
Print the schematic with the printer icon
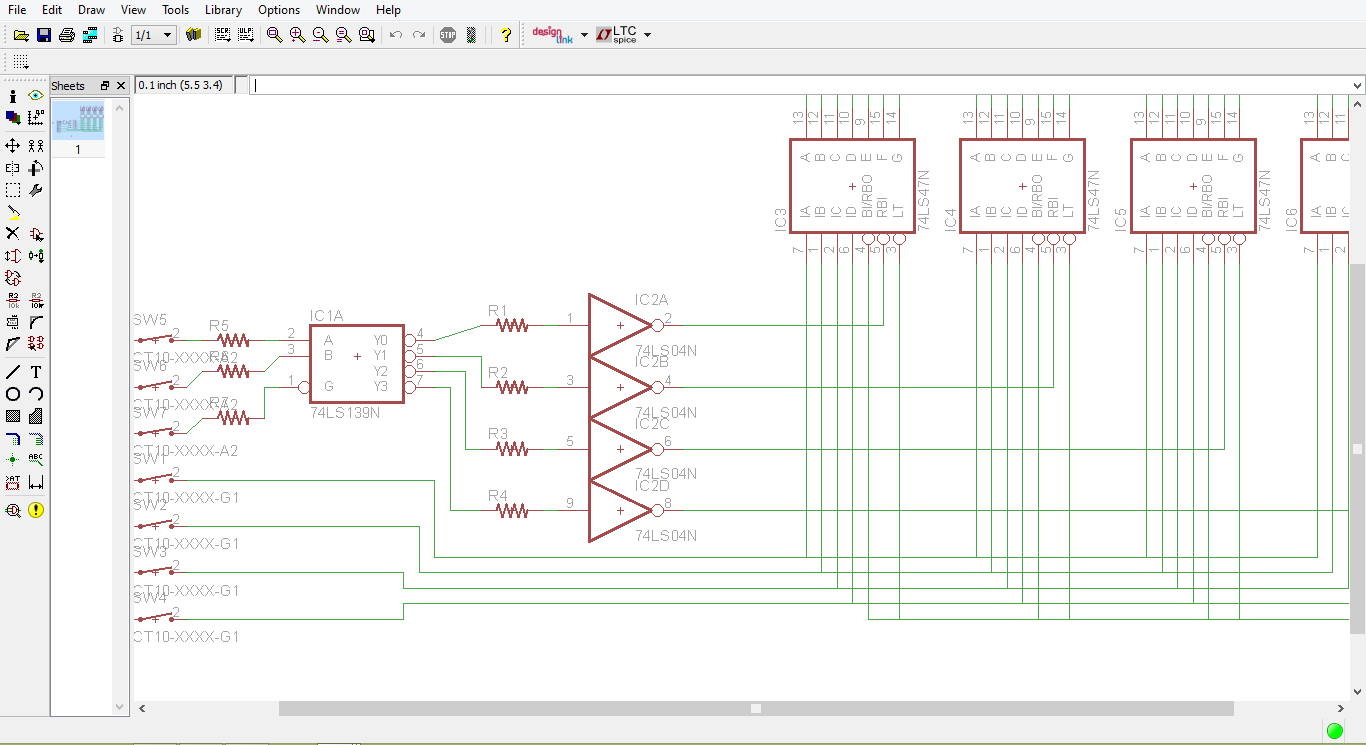click(67, 35)
